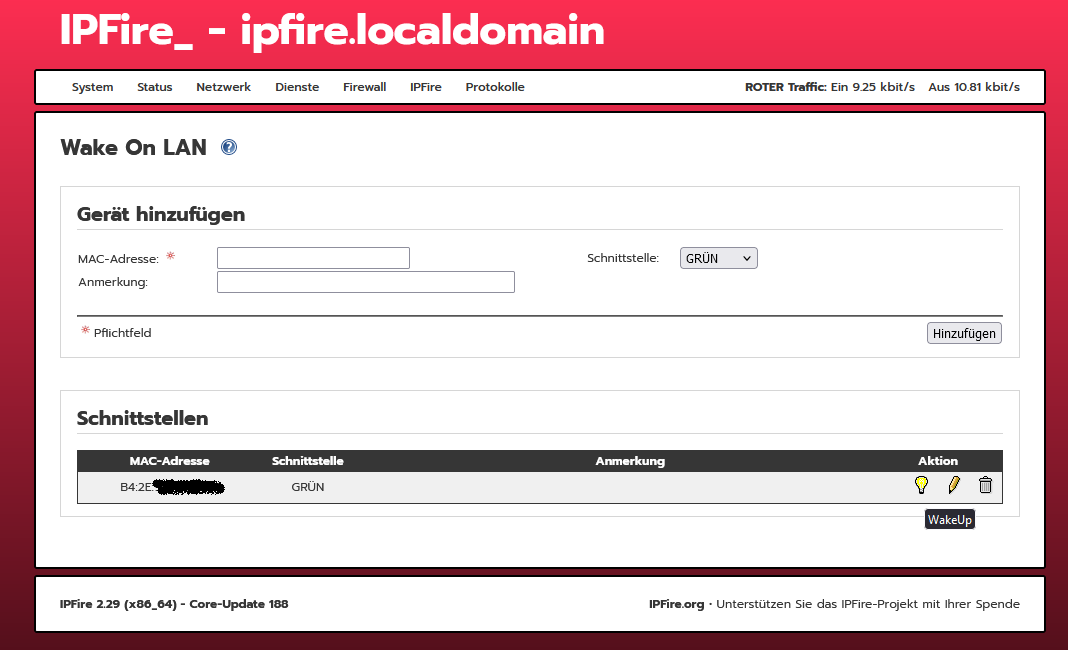The image size is (1068, 650).
Task: Click the 'Aus 10.81 kbit/s' traffic value
Action: click(x=974, y=87)
